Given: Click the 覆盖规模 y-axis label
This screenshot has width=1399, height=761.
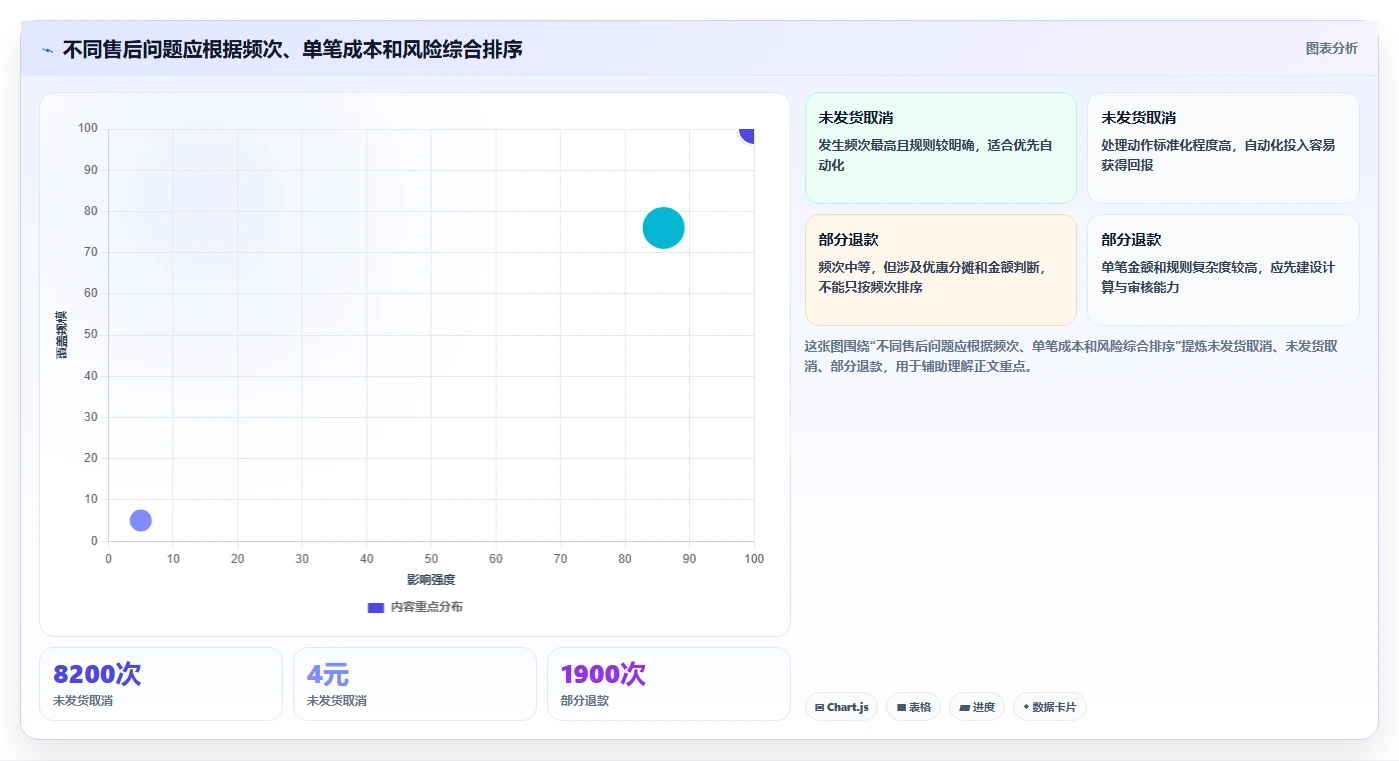Looking at the screenshot, I should pos(62,335).
